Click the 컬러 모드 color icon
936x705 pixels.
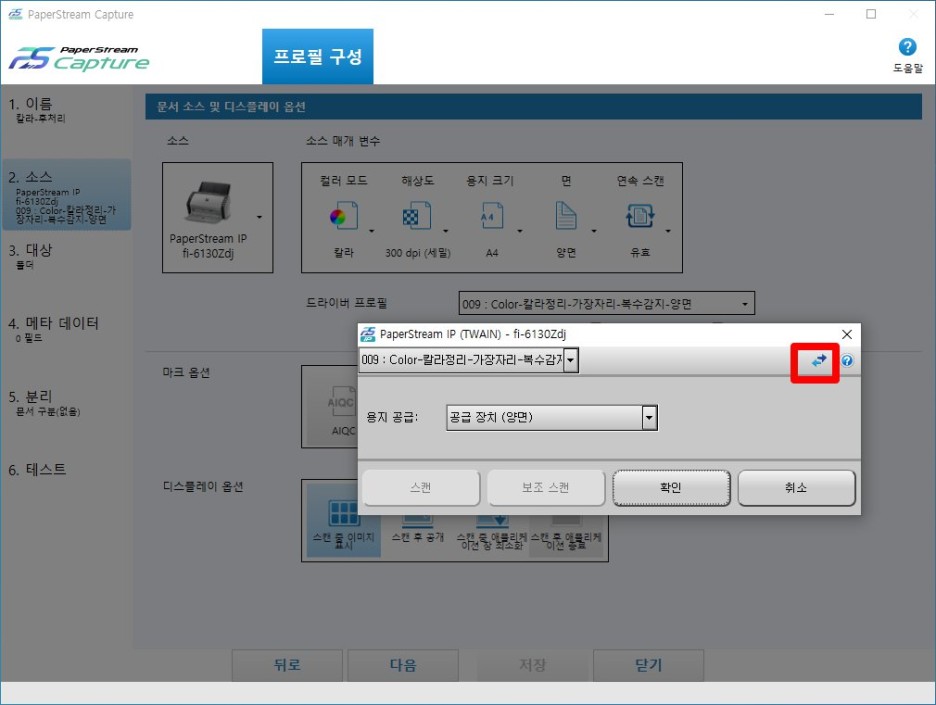point(344,215)
